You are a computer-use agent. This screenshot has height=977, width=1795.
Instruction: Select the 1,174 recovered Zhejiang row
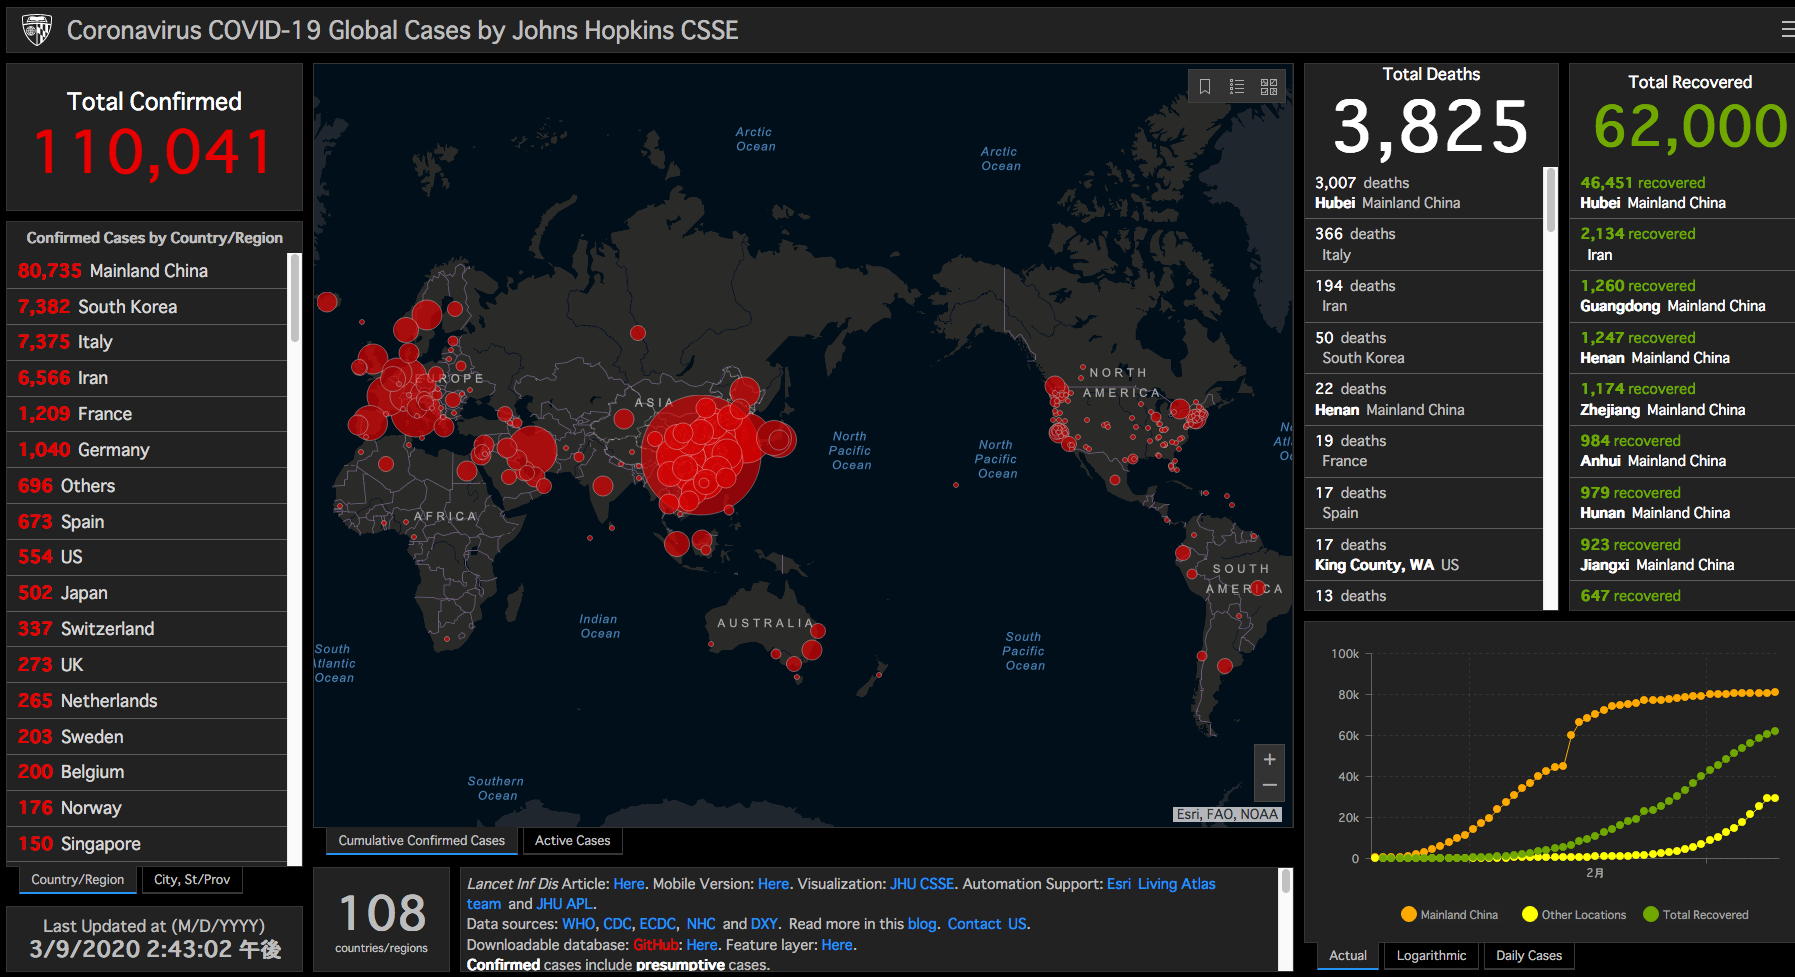point(1682,399)
